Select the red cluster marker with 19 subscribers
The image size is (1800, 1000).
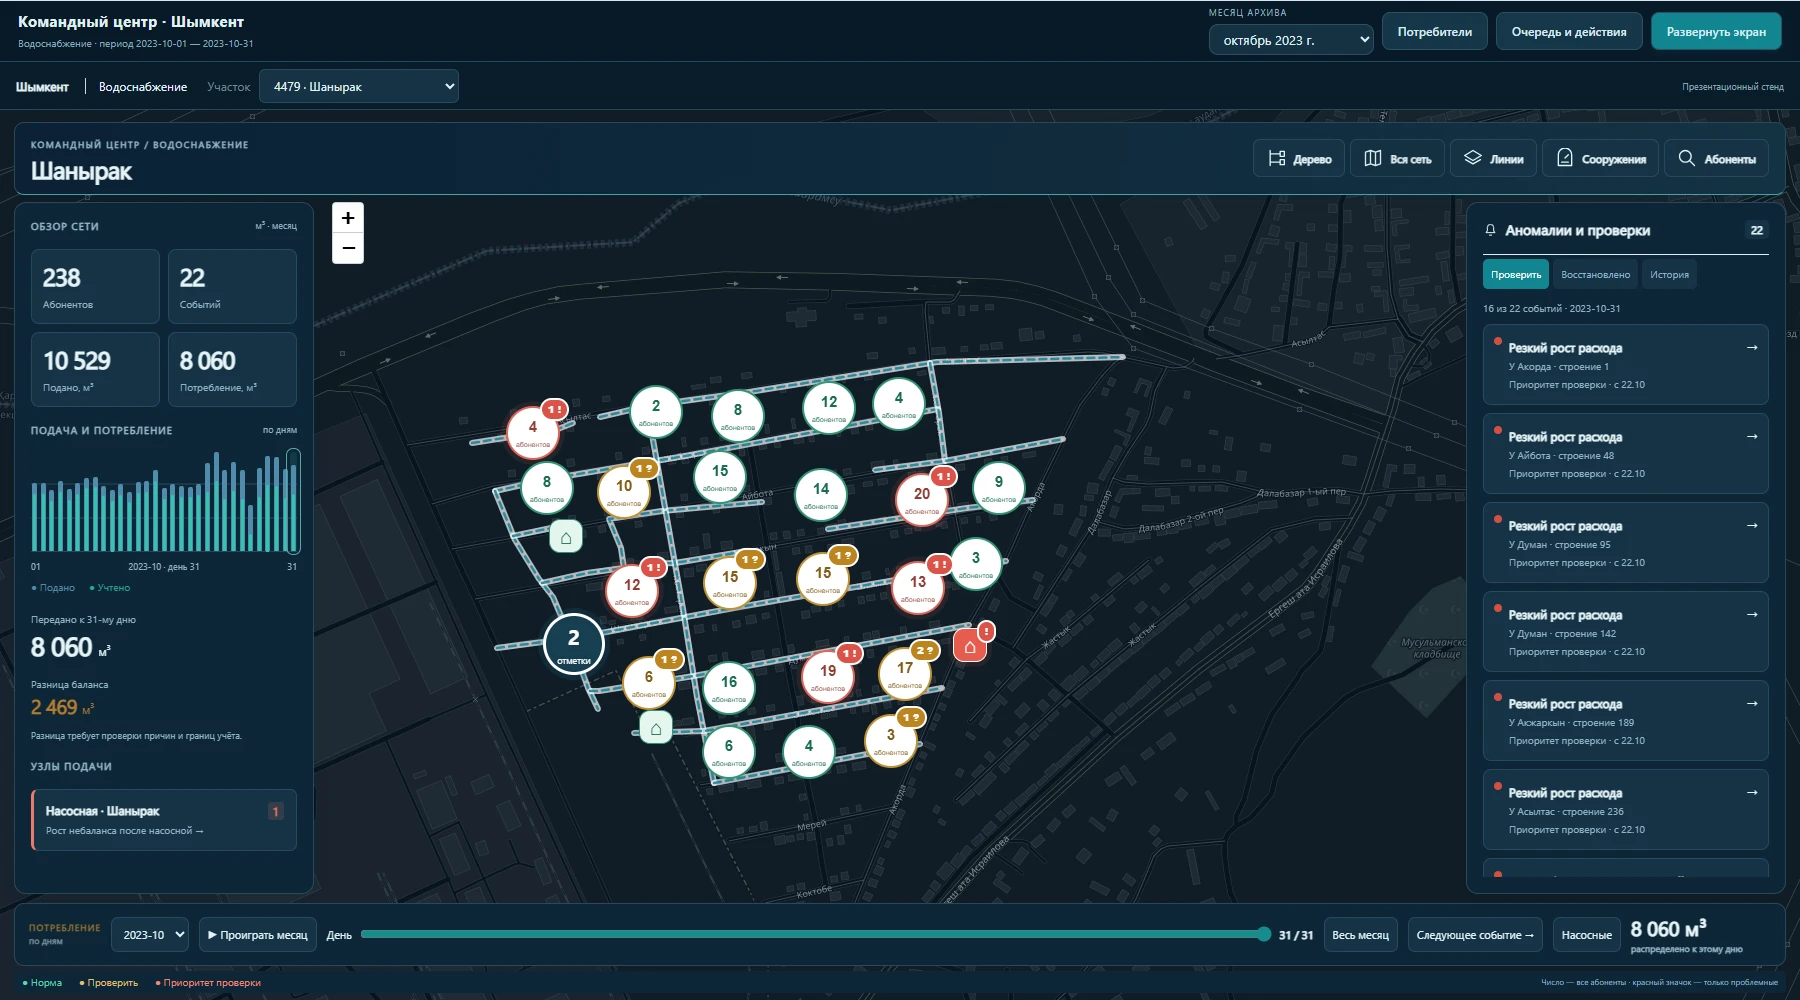(x=828, y=676)
